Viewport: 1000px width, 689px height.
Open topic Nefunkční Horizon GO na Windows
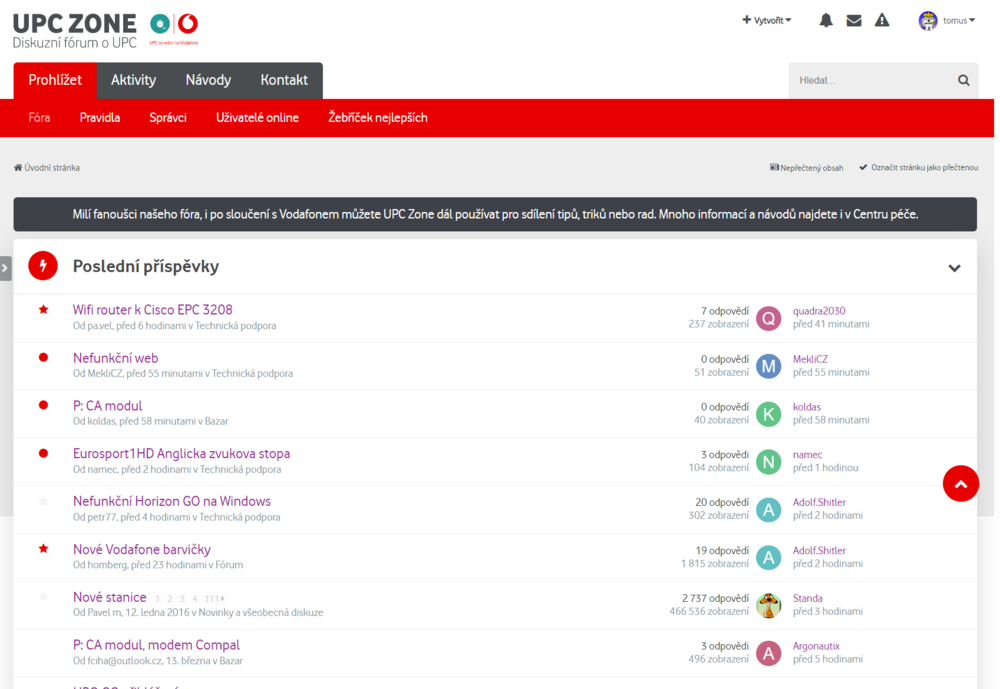pyautogui.click(x=172, y=501)
